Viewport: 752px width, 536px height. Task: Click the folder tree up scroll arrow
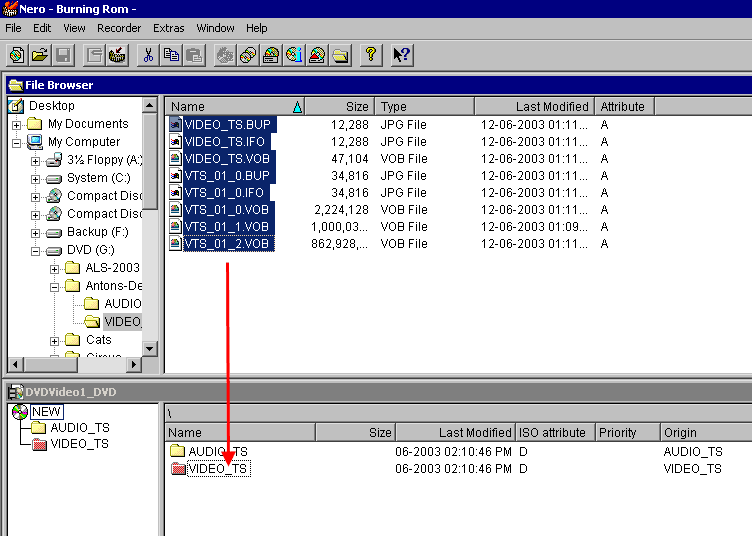tap(150, 105)
